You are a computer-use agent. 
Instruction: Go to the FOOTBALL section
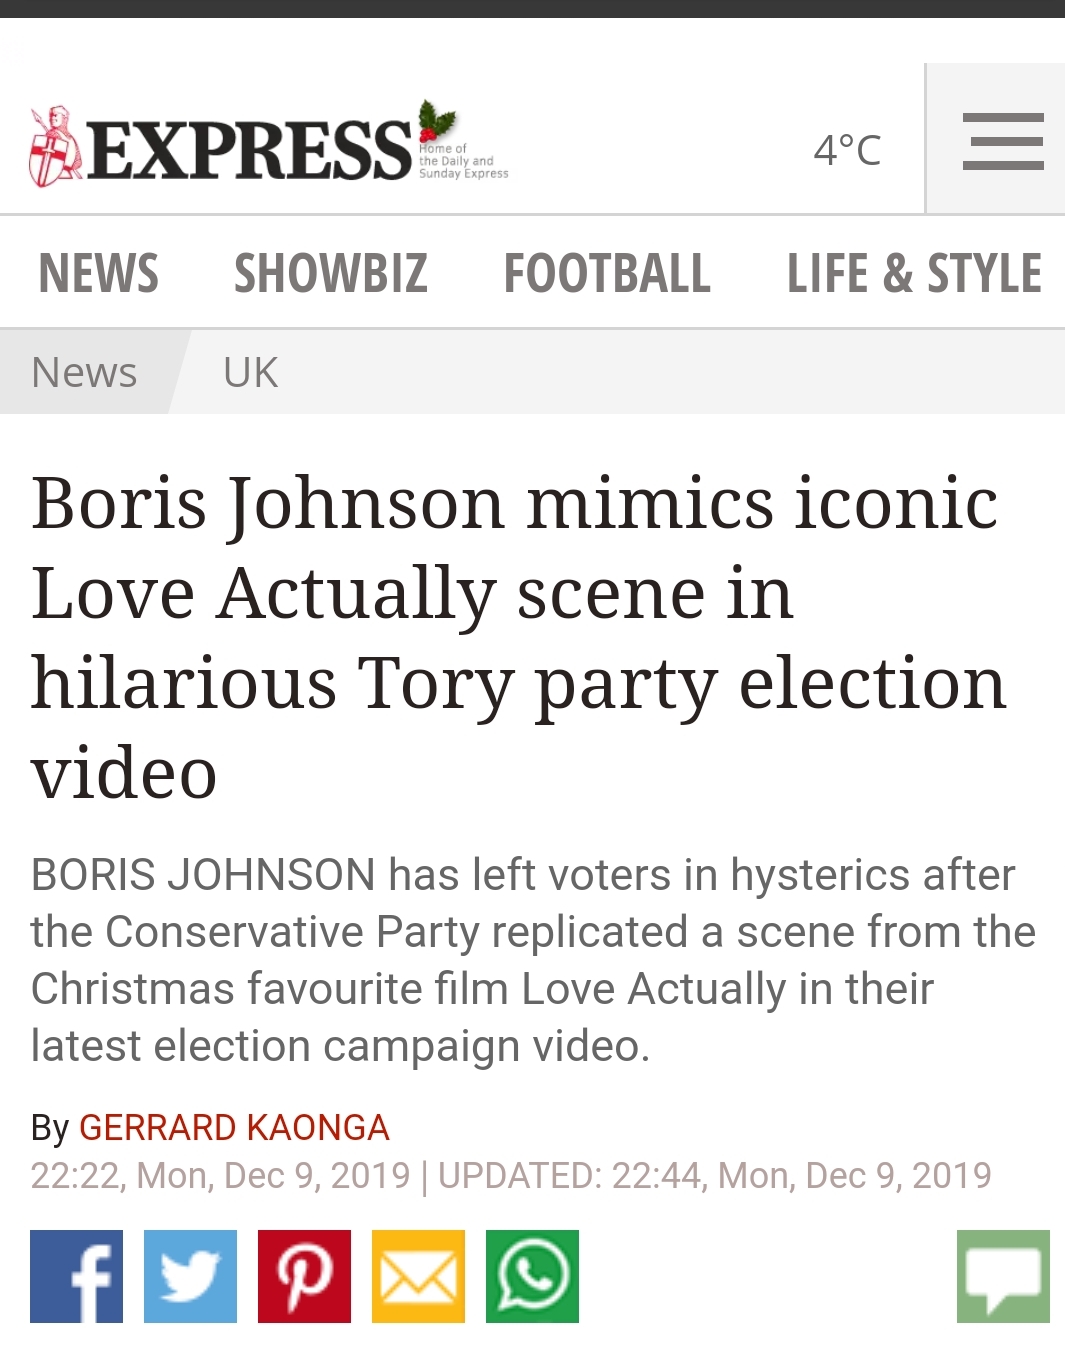pos(607,273)
